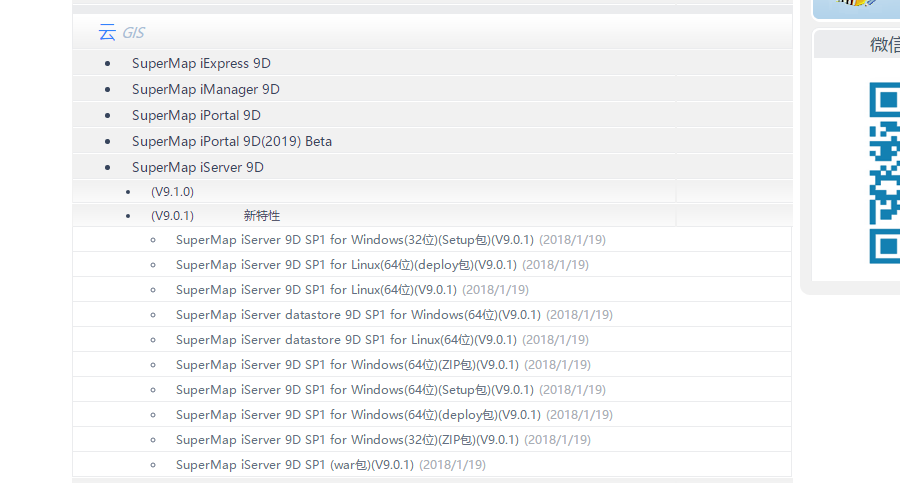Click the WeChat QR code image
Viewport: 900px width, 483px height.
tap(885, 173)
